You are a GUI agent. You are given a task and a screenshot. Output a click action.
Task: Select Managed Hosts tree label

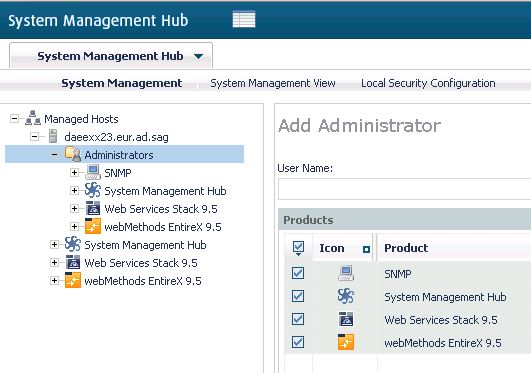pyautogui.click(x=81, y=119)
